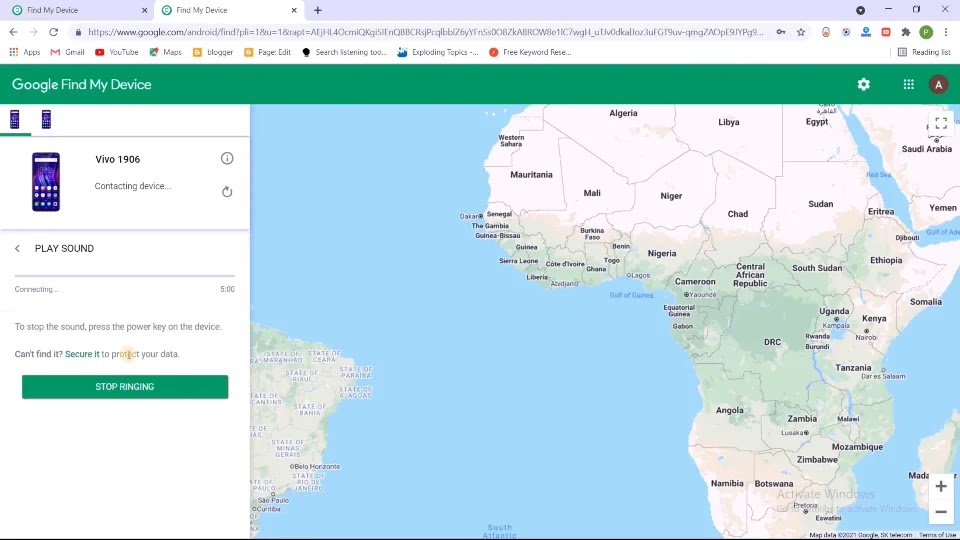This screenshot has width=960, height=540.
Task: Open the Gmail bookmark
Action: click(67, 52)
